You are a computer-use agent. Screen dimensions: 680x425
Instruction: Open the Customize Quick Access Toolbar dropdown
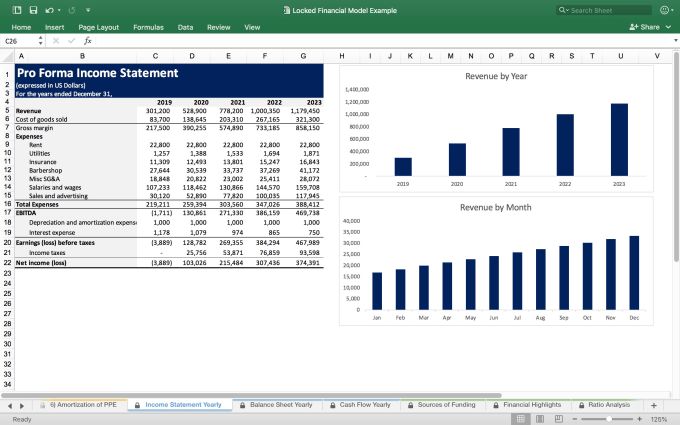[x=88, y=10]
